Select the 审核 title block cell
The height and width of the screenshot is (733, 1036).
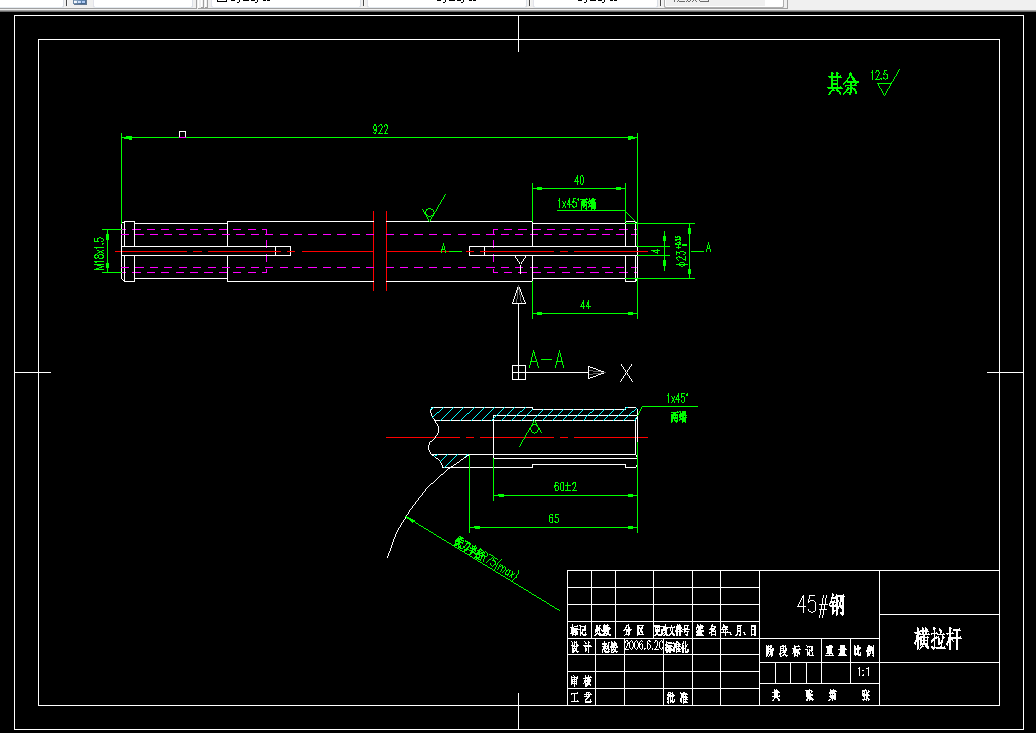[x=581, y=681]
